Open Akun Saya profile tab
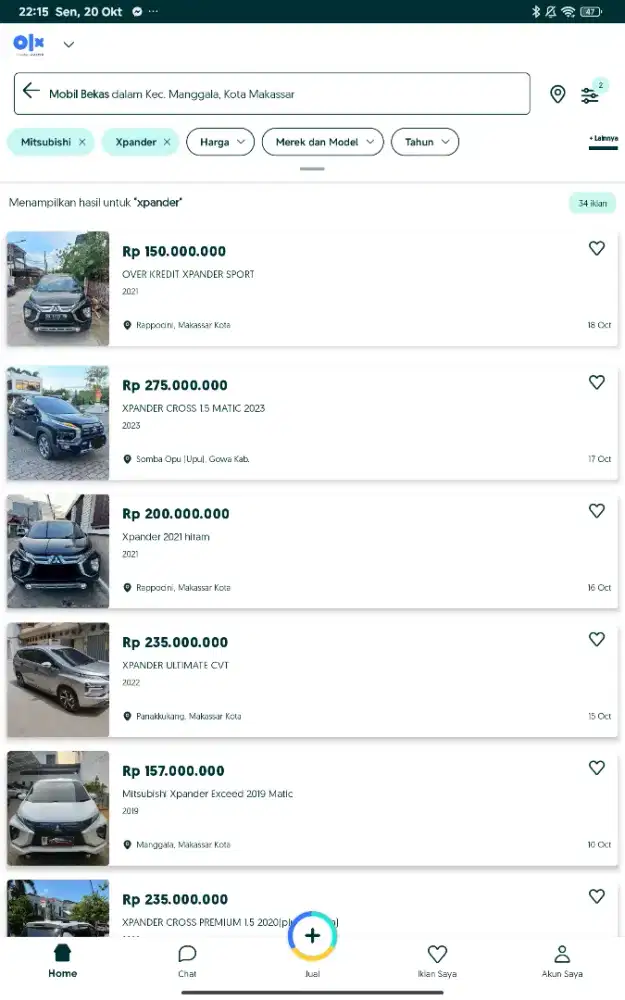Image resolution: width=625 pixels, height=1000 pixels. [562, 959]
